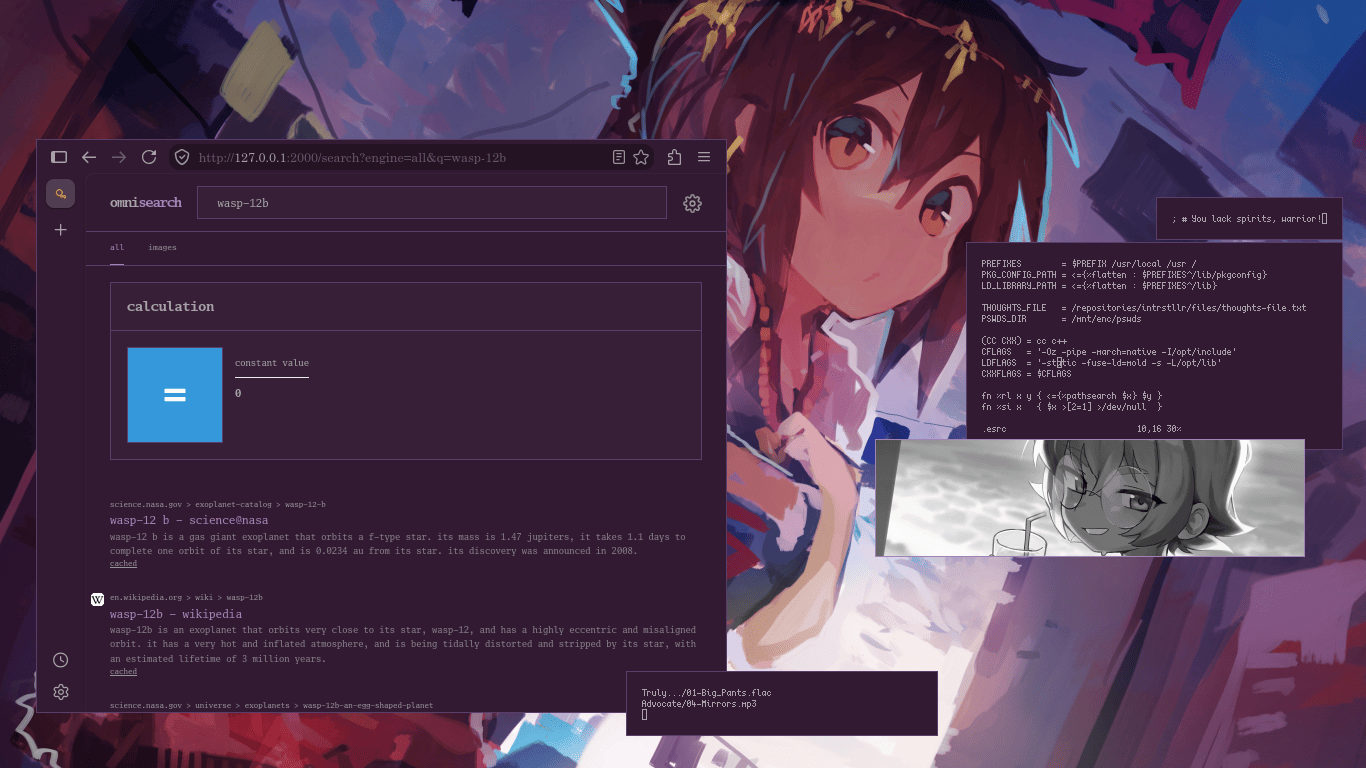1366x768 pixels.
Task: Click the PSWDS_DIR line in the editor
Action: tap(1061, 319)
